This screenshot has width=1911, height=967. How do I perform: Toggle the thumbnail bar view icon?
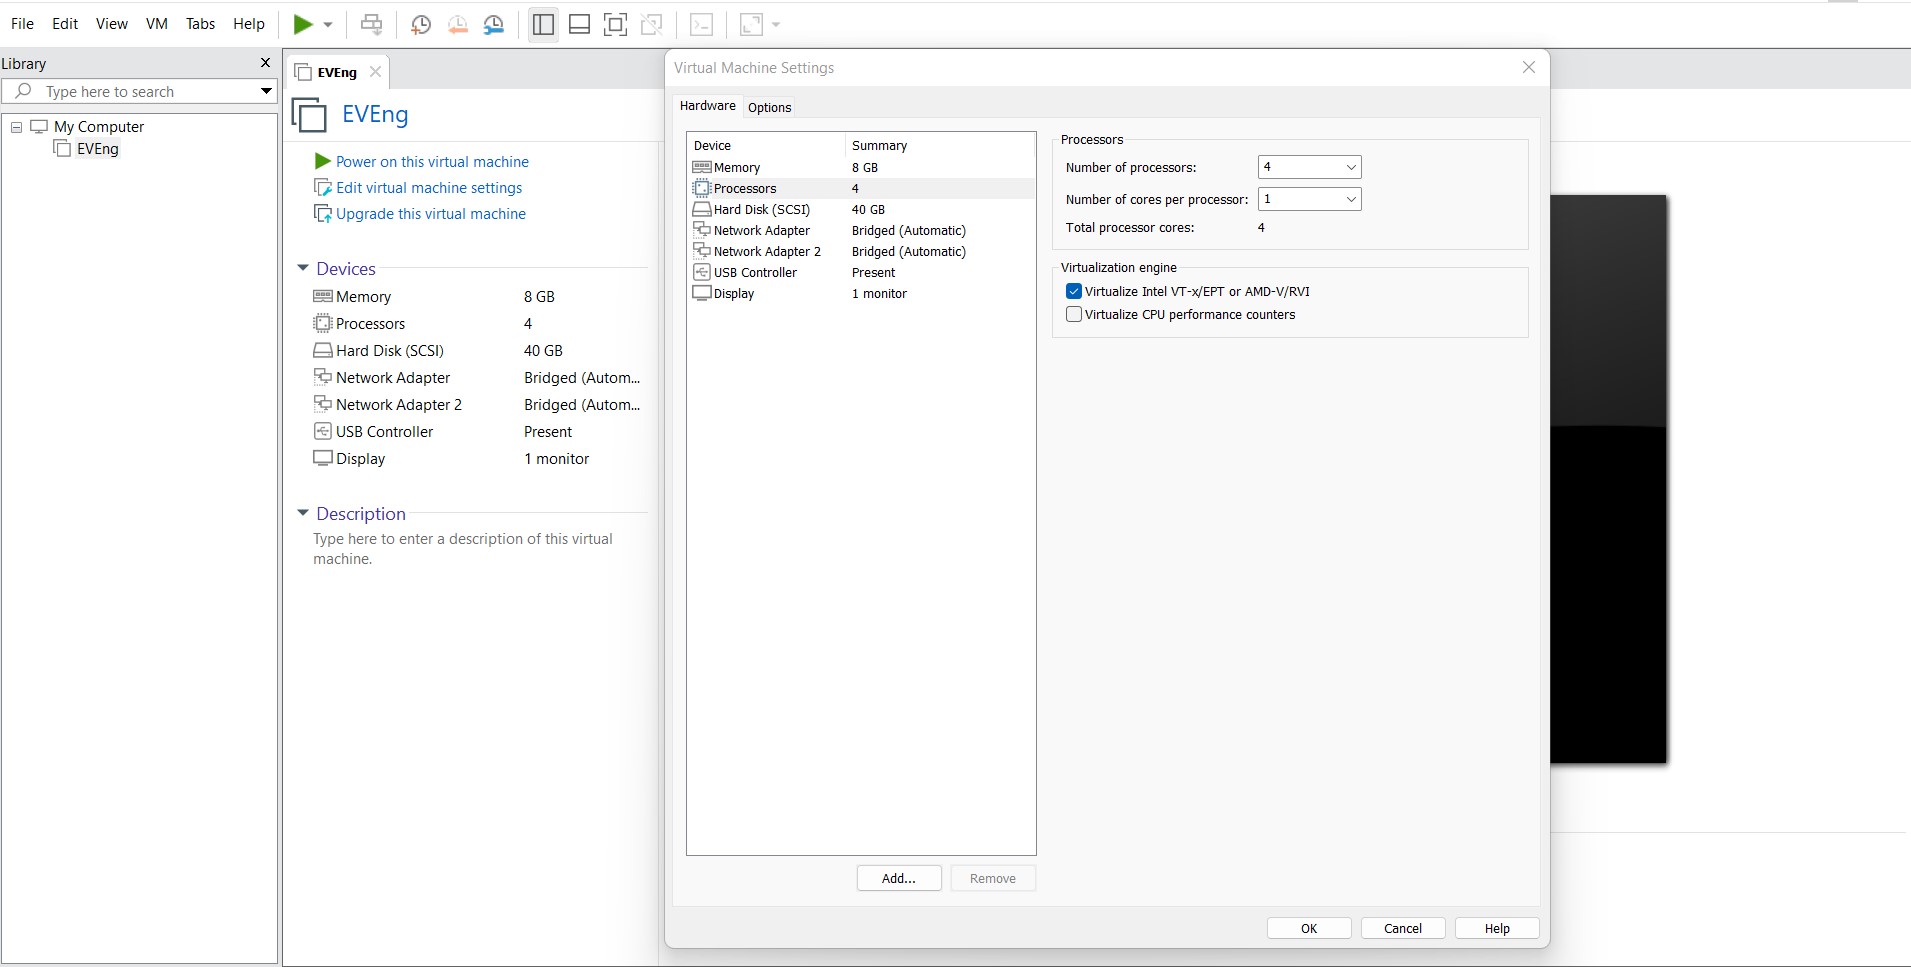(579, 25)
